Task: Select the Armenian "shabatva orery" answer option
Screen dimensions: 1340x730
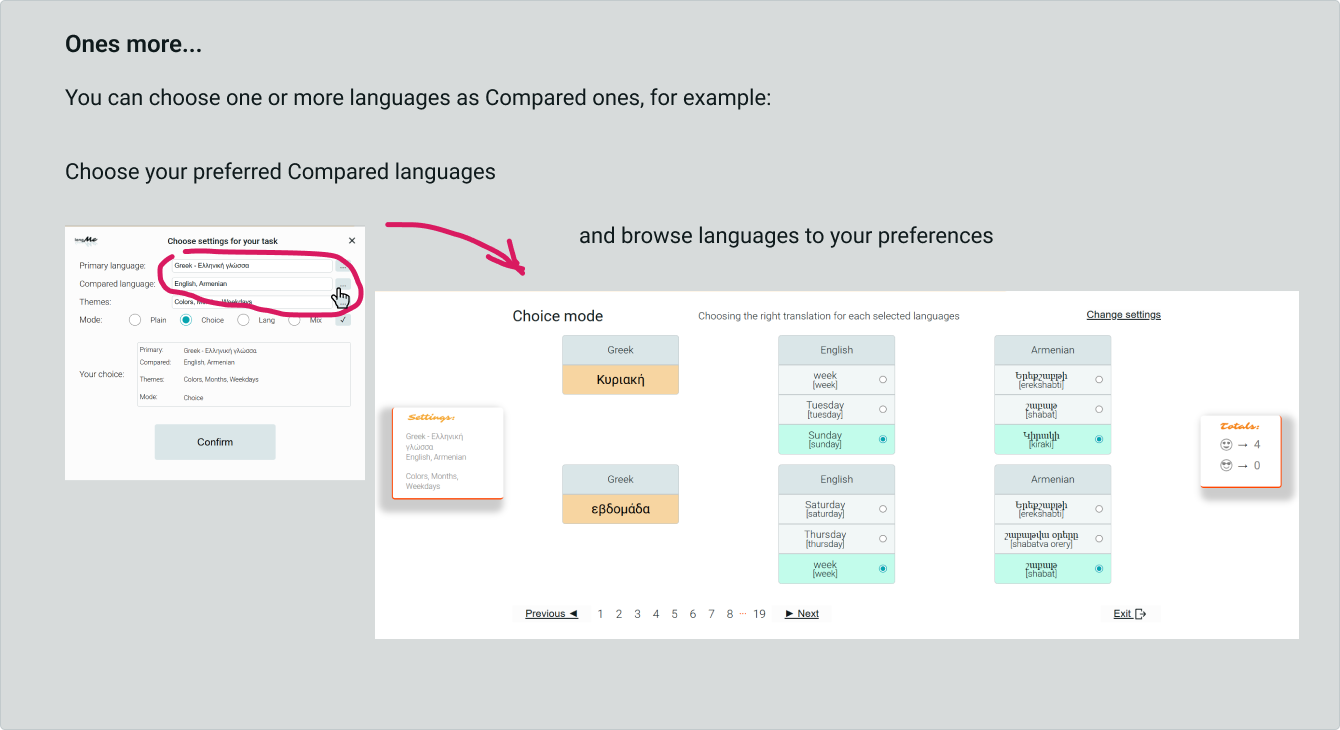Action: [1052, 539]
